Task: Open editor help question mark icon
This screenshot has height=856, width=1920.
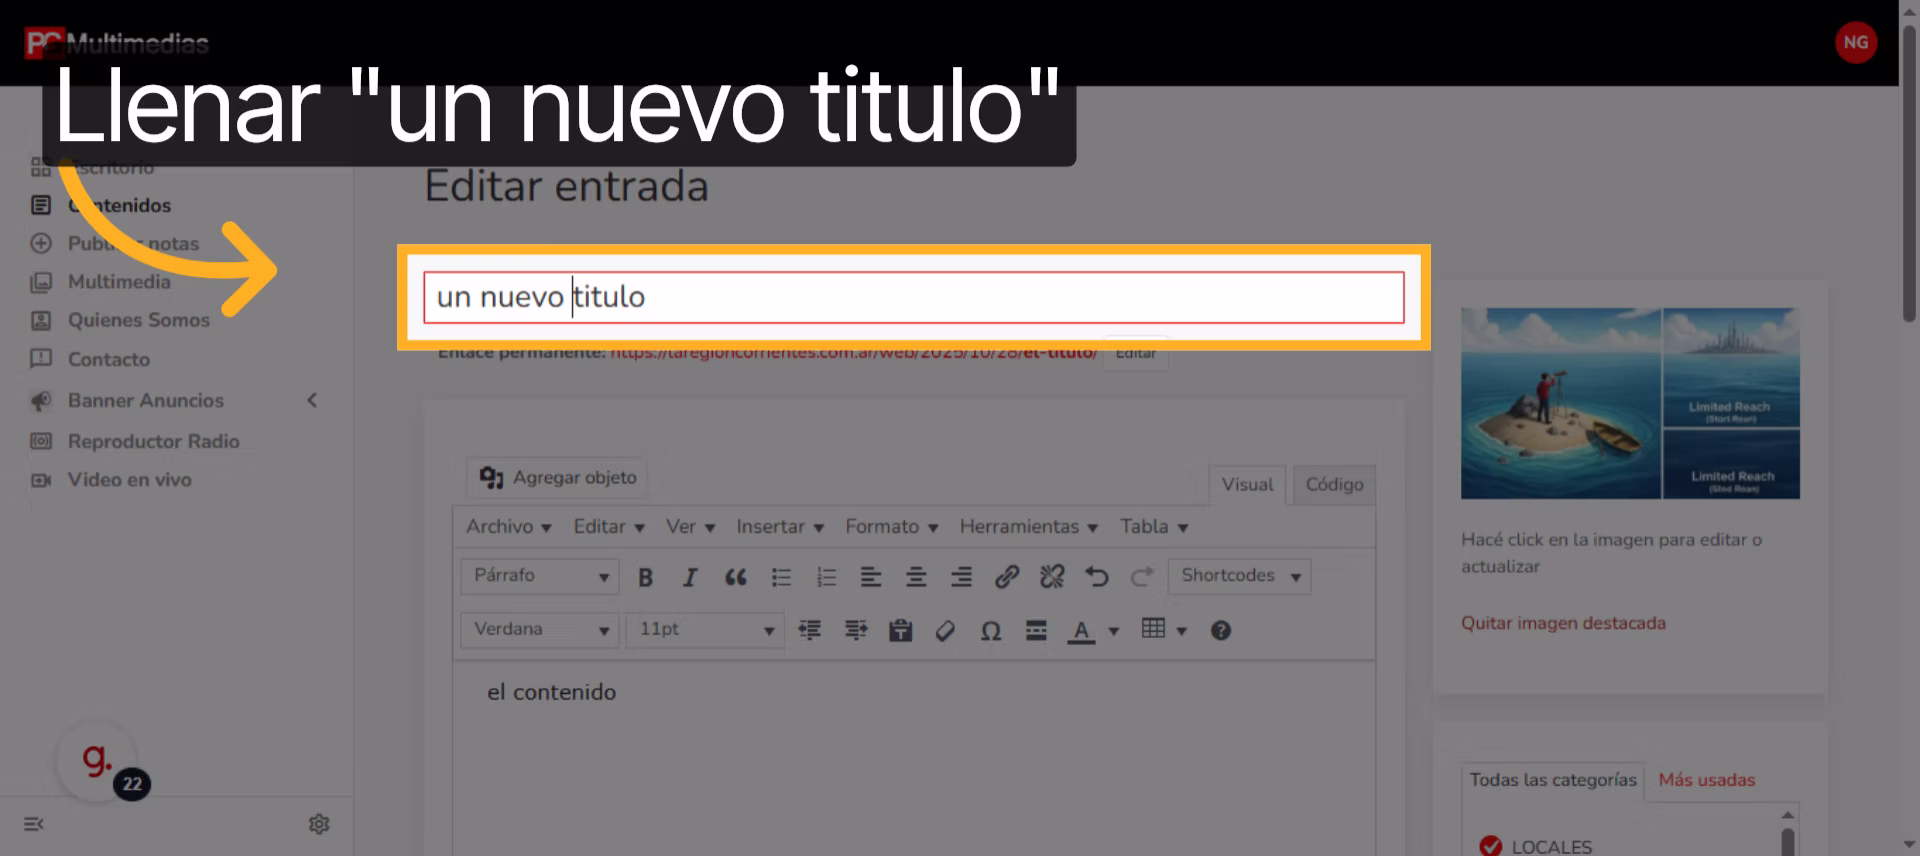Action: [1220, 631]
